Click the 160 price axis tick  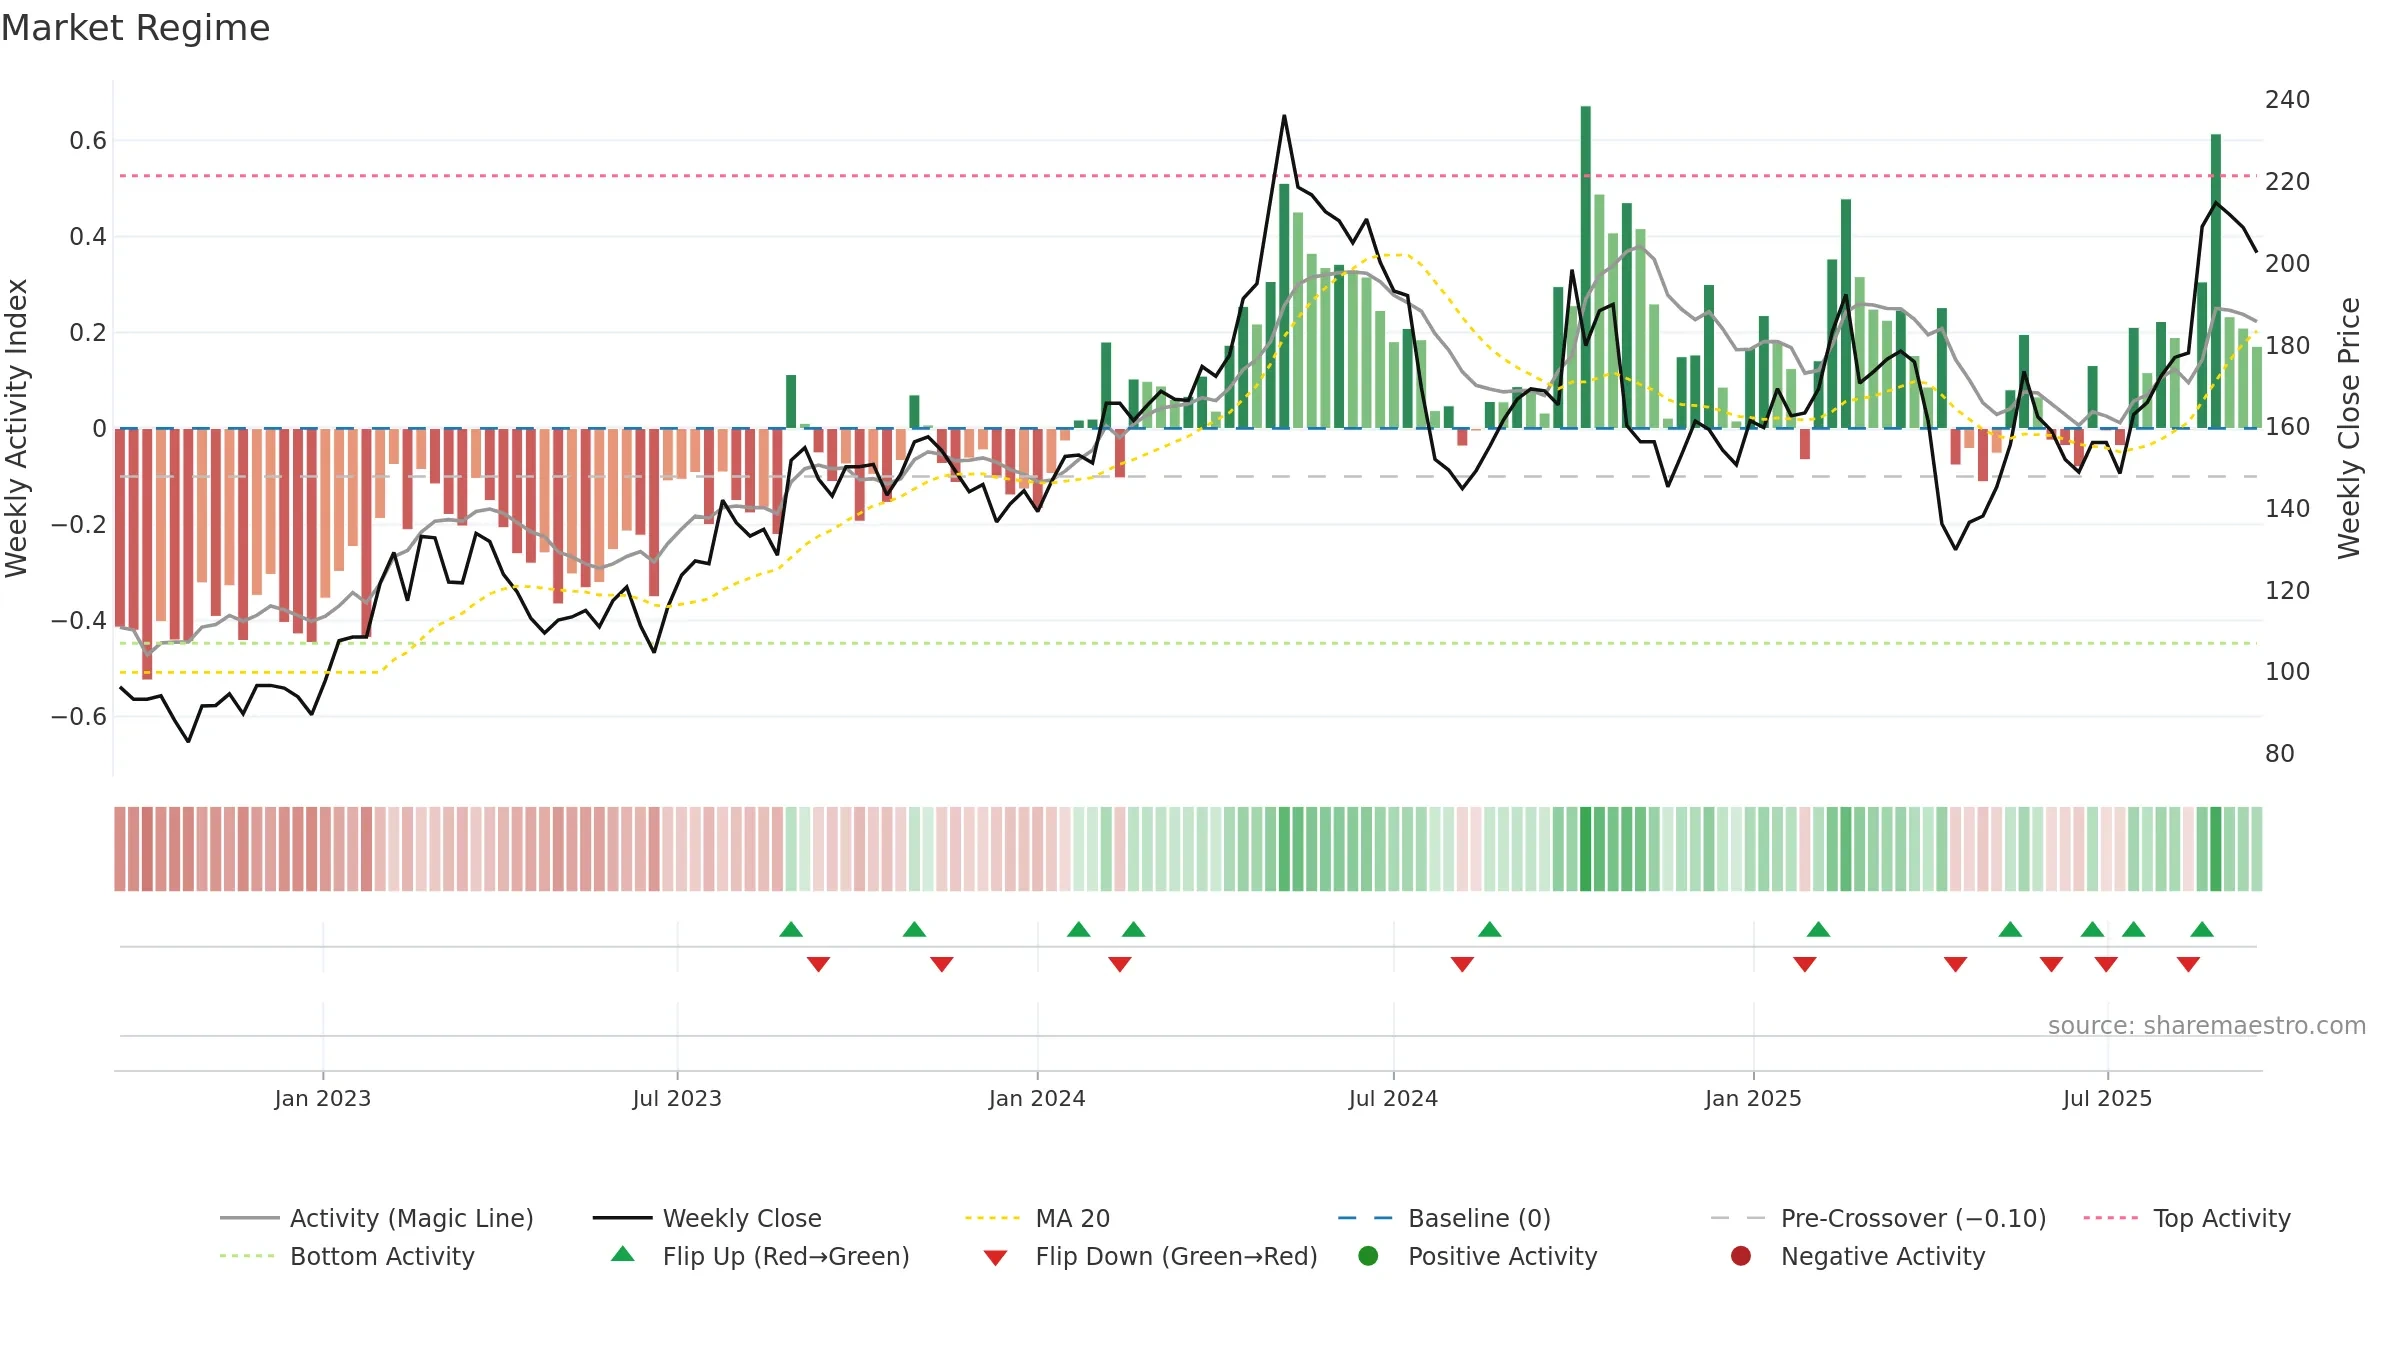point(2287,427)
